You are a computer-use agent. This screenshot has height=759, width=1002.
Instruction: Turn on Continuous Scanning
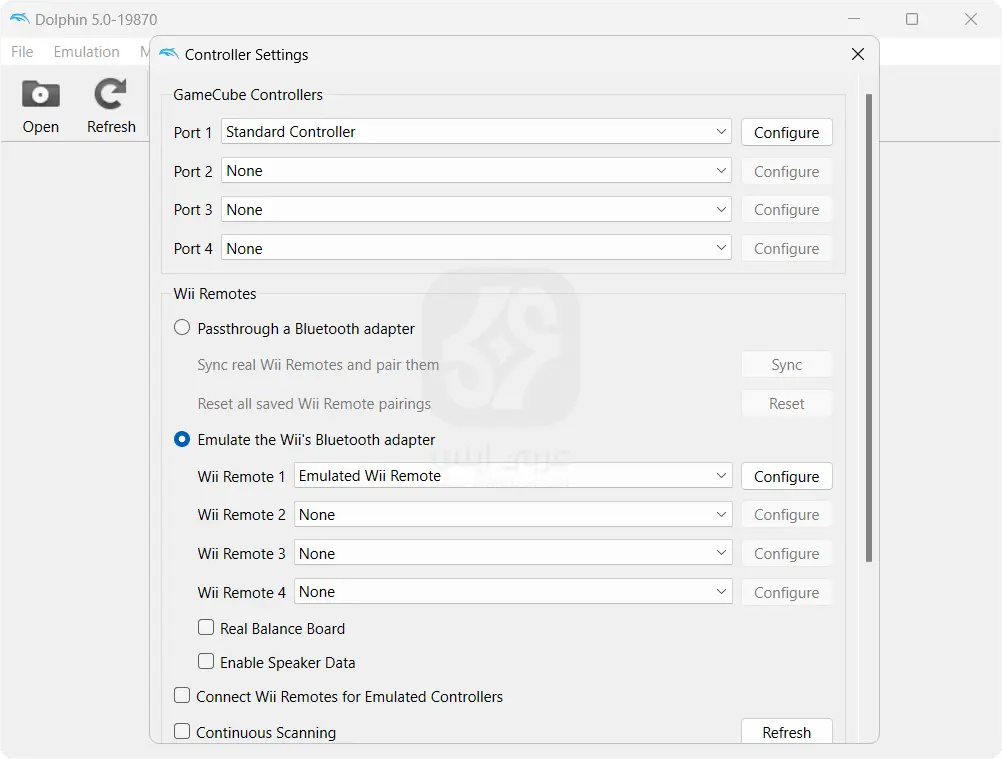click(182, 732)
